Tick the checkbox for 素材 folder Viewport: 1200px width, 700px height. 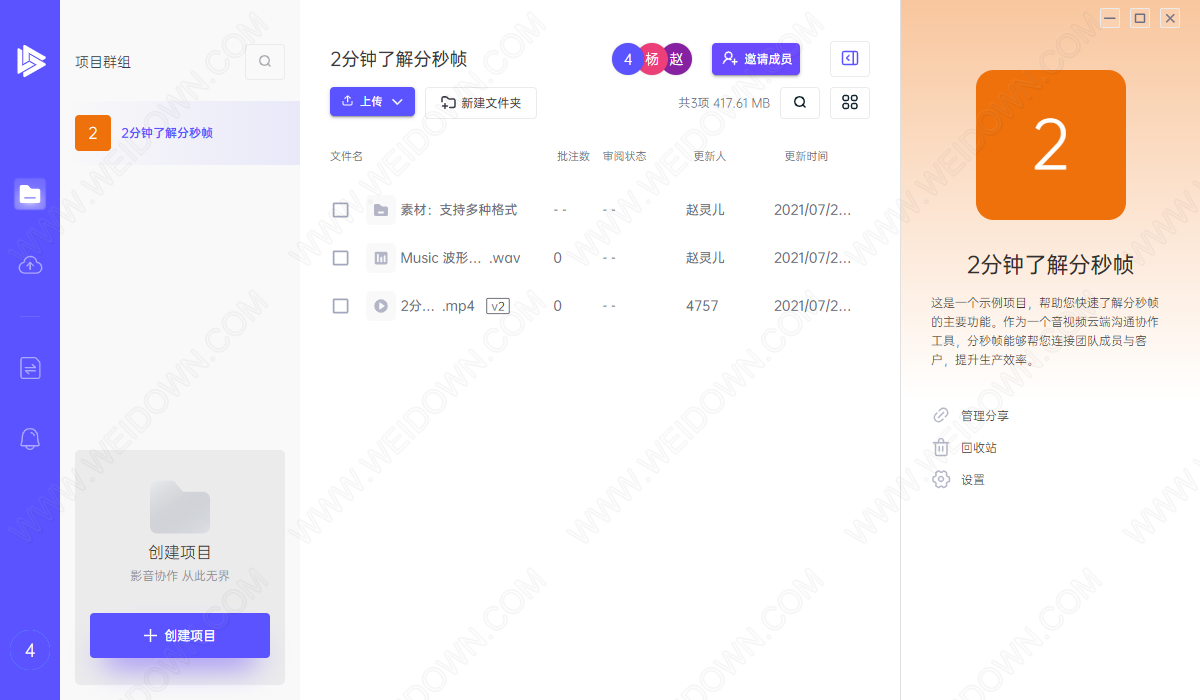point(340,210)
